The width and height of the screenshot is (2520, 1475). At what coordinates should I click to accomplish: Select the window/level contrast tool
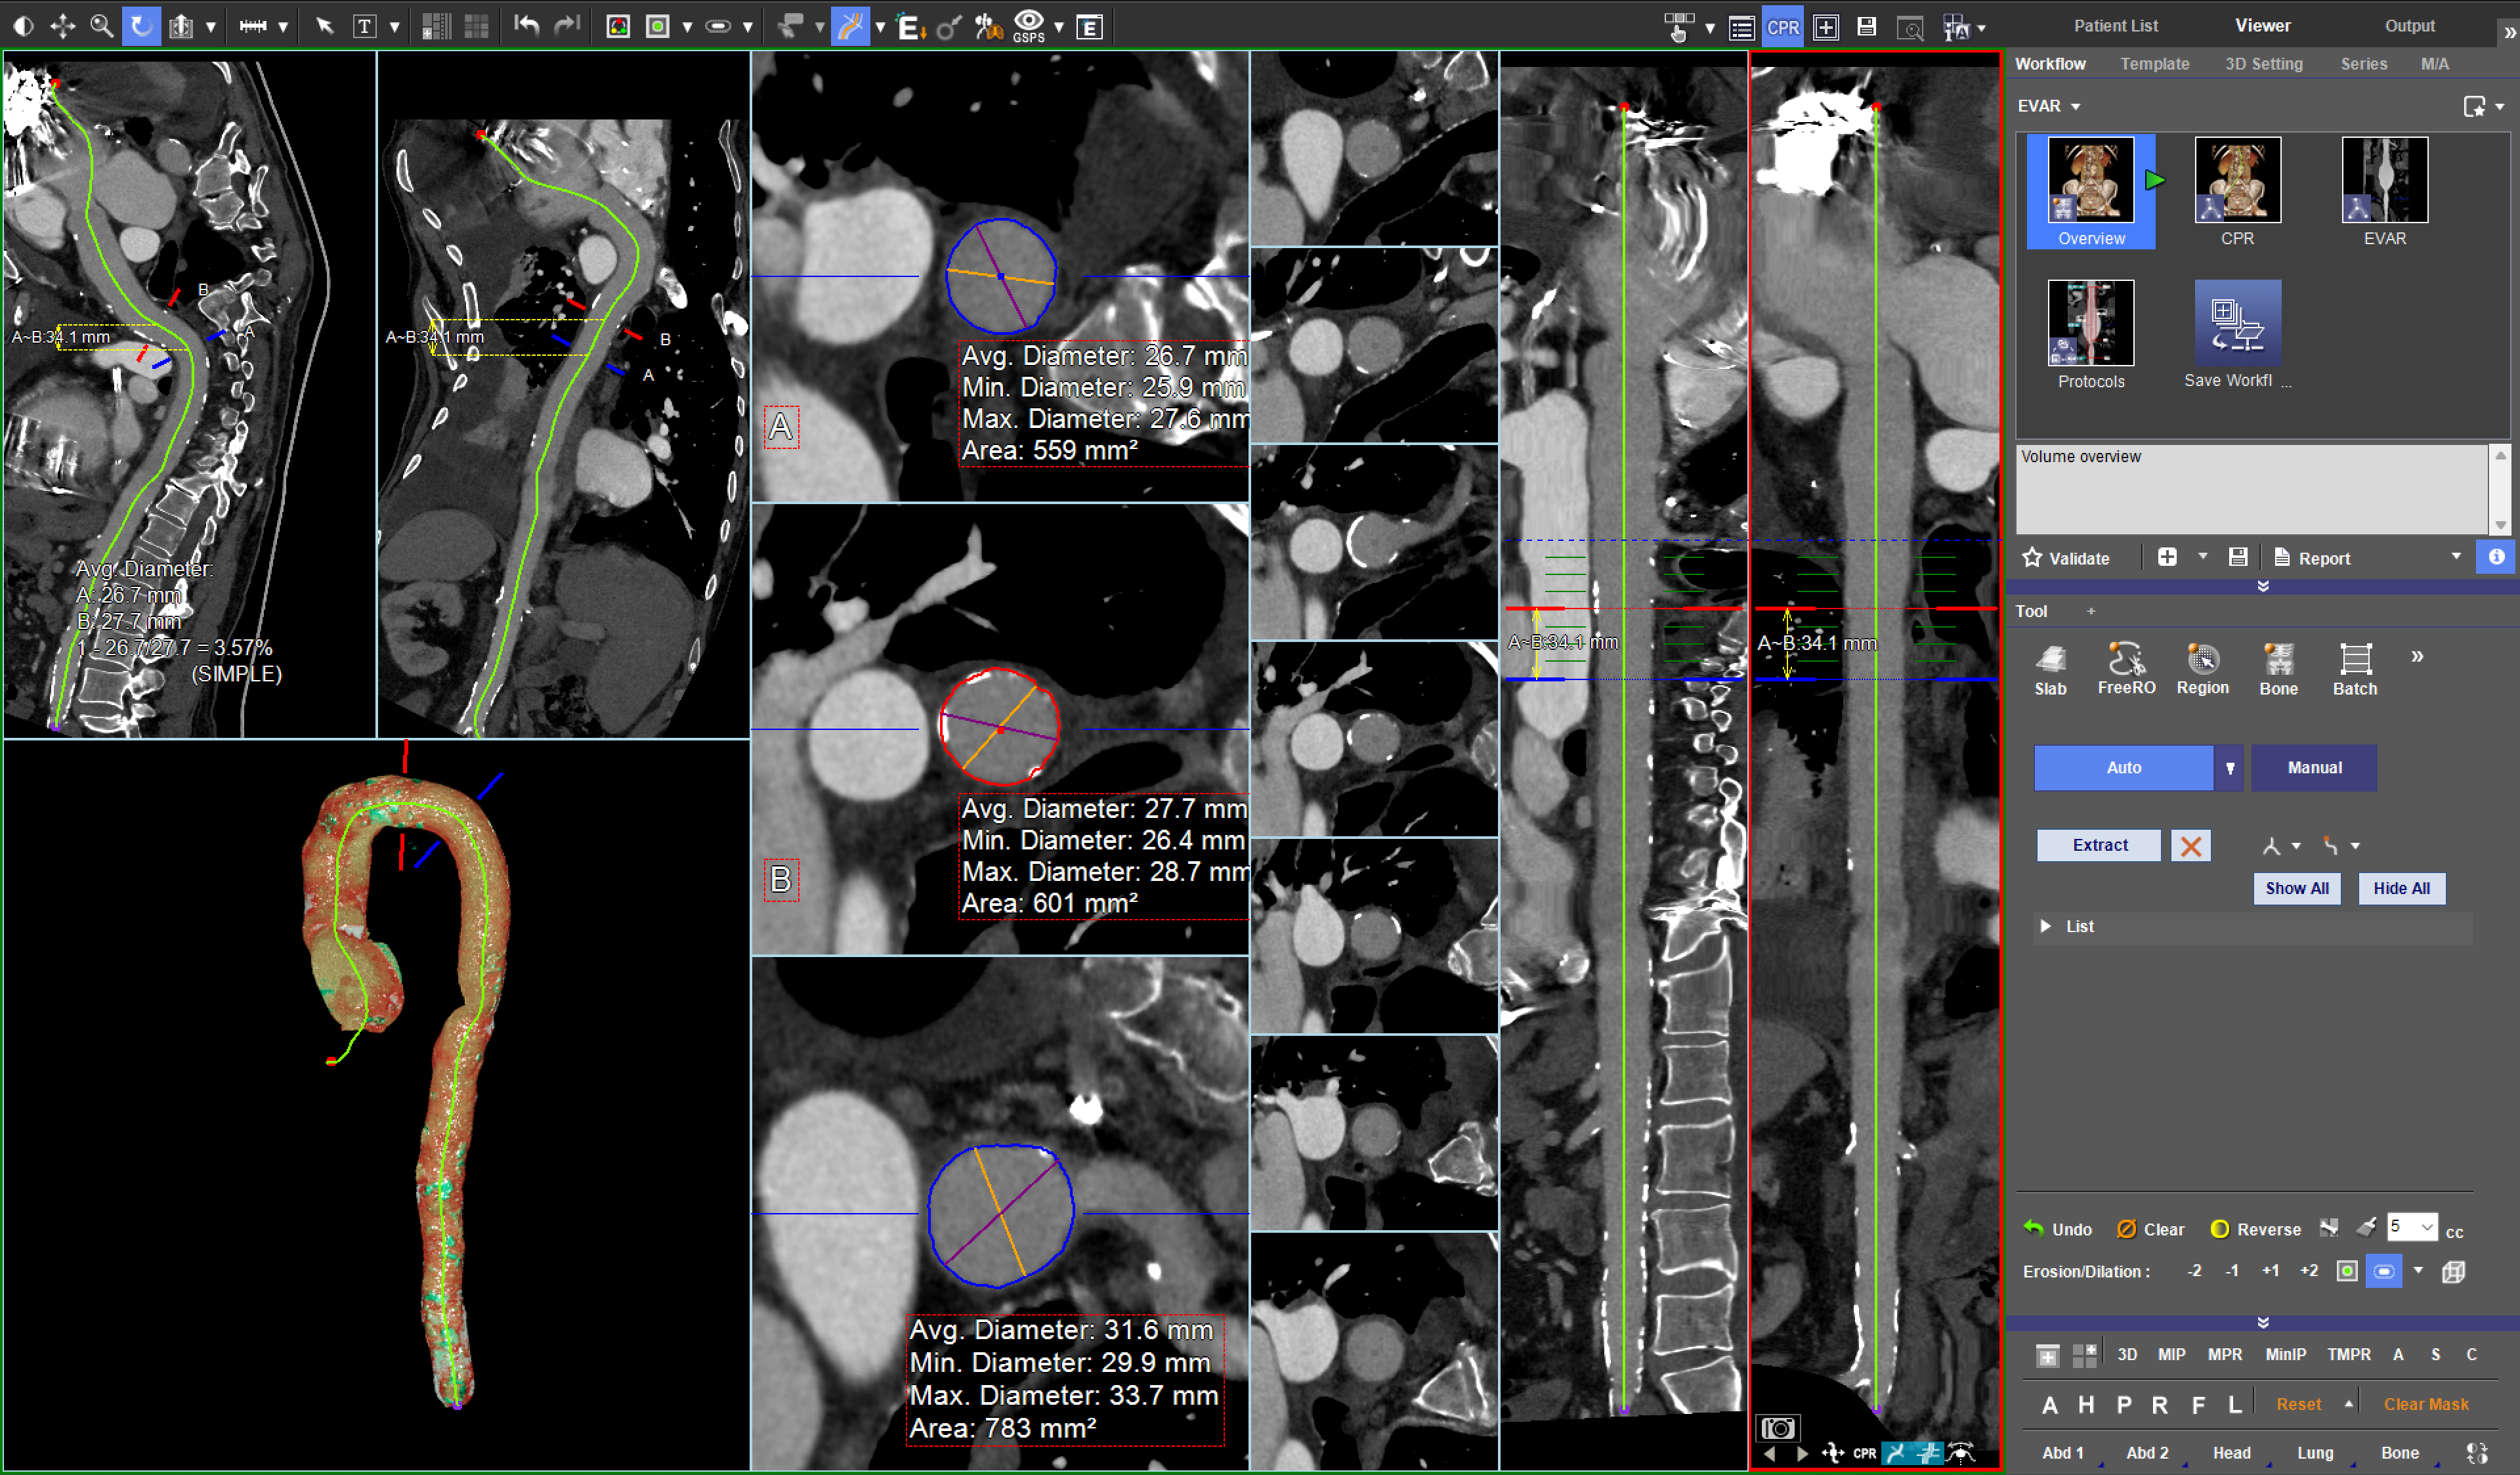point(23,27)
